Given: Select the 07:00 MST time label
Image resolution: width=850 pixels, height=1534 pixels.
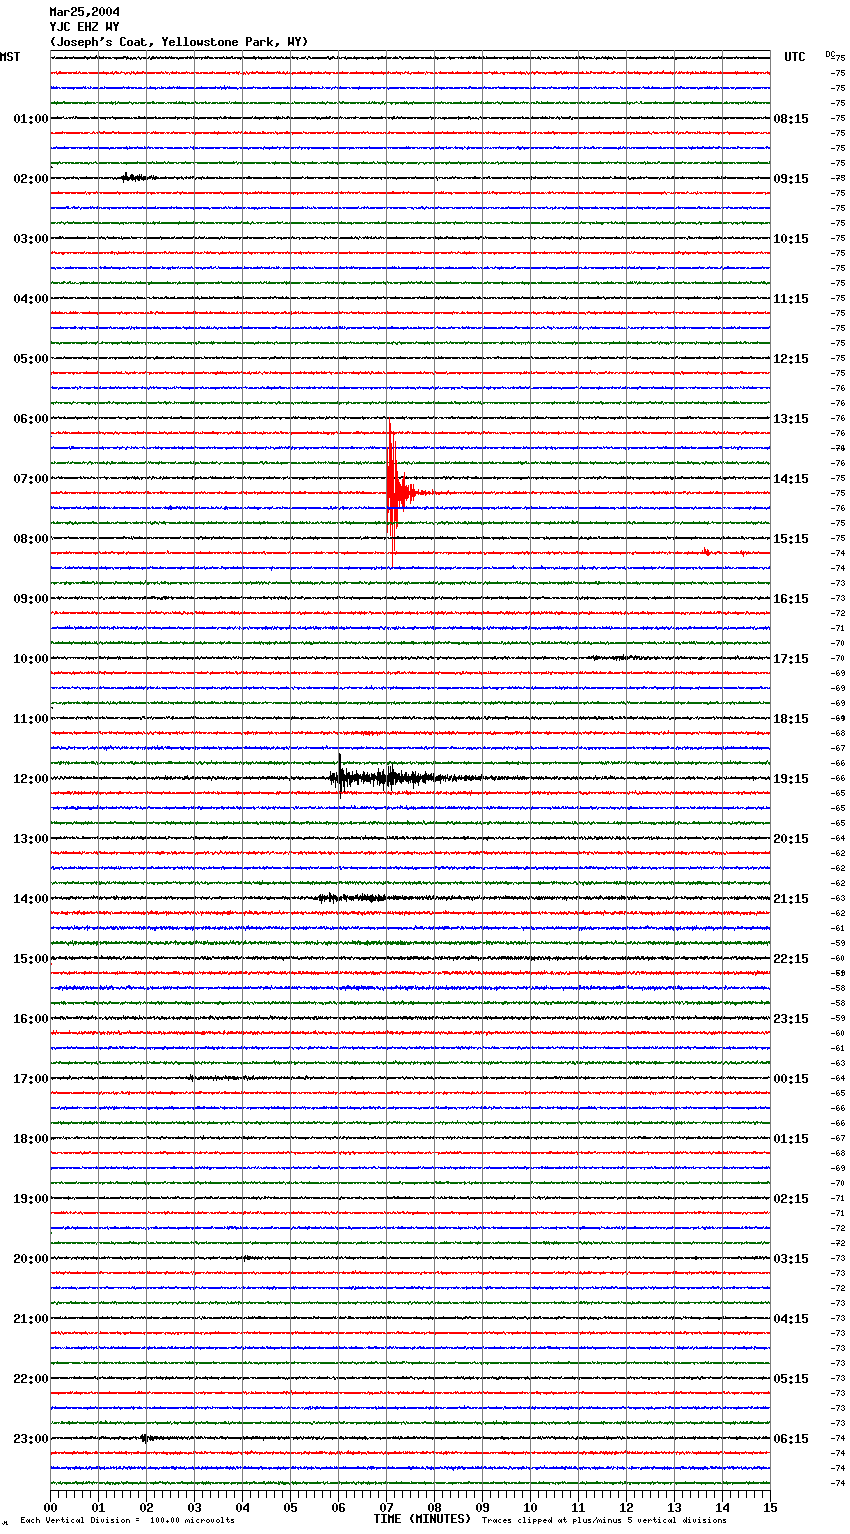Looking at the screenshot, I should pos(31,479).
